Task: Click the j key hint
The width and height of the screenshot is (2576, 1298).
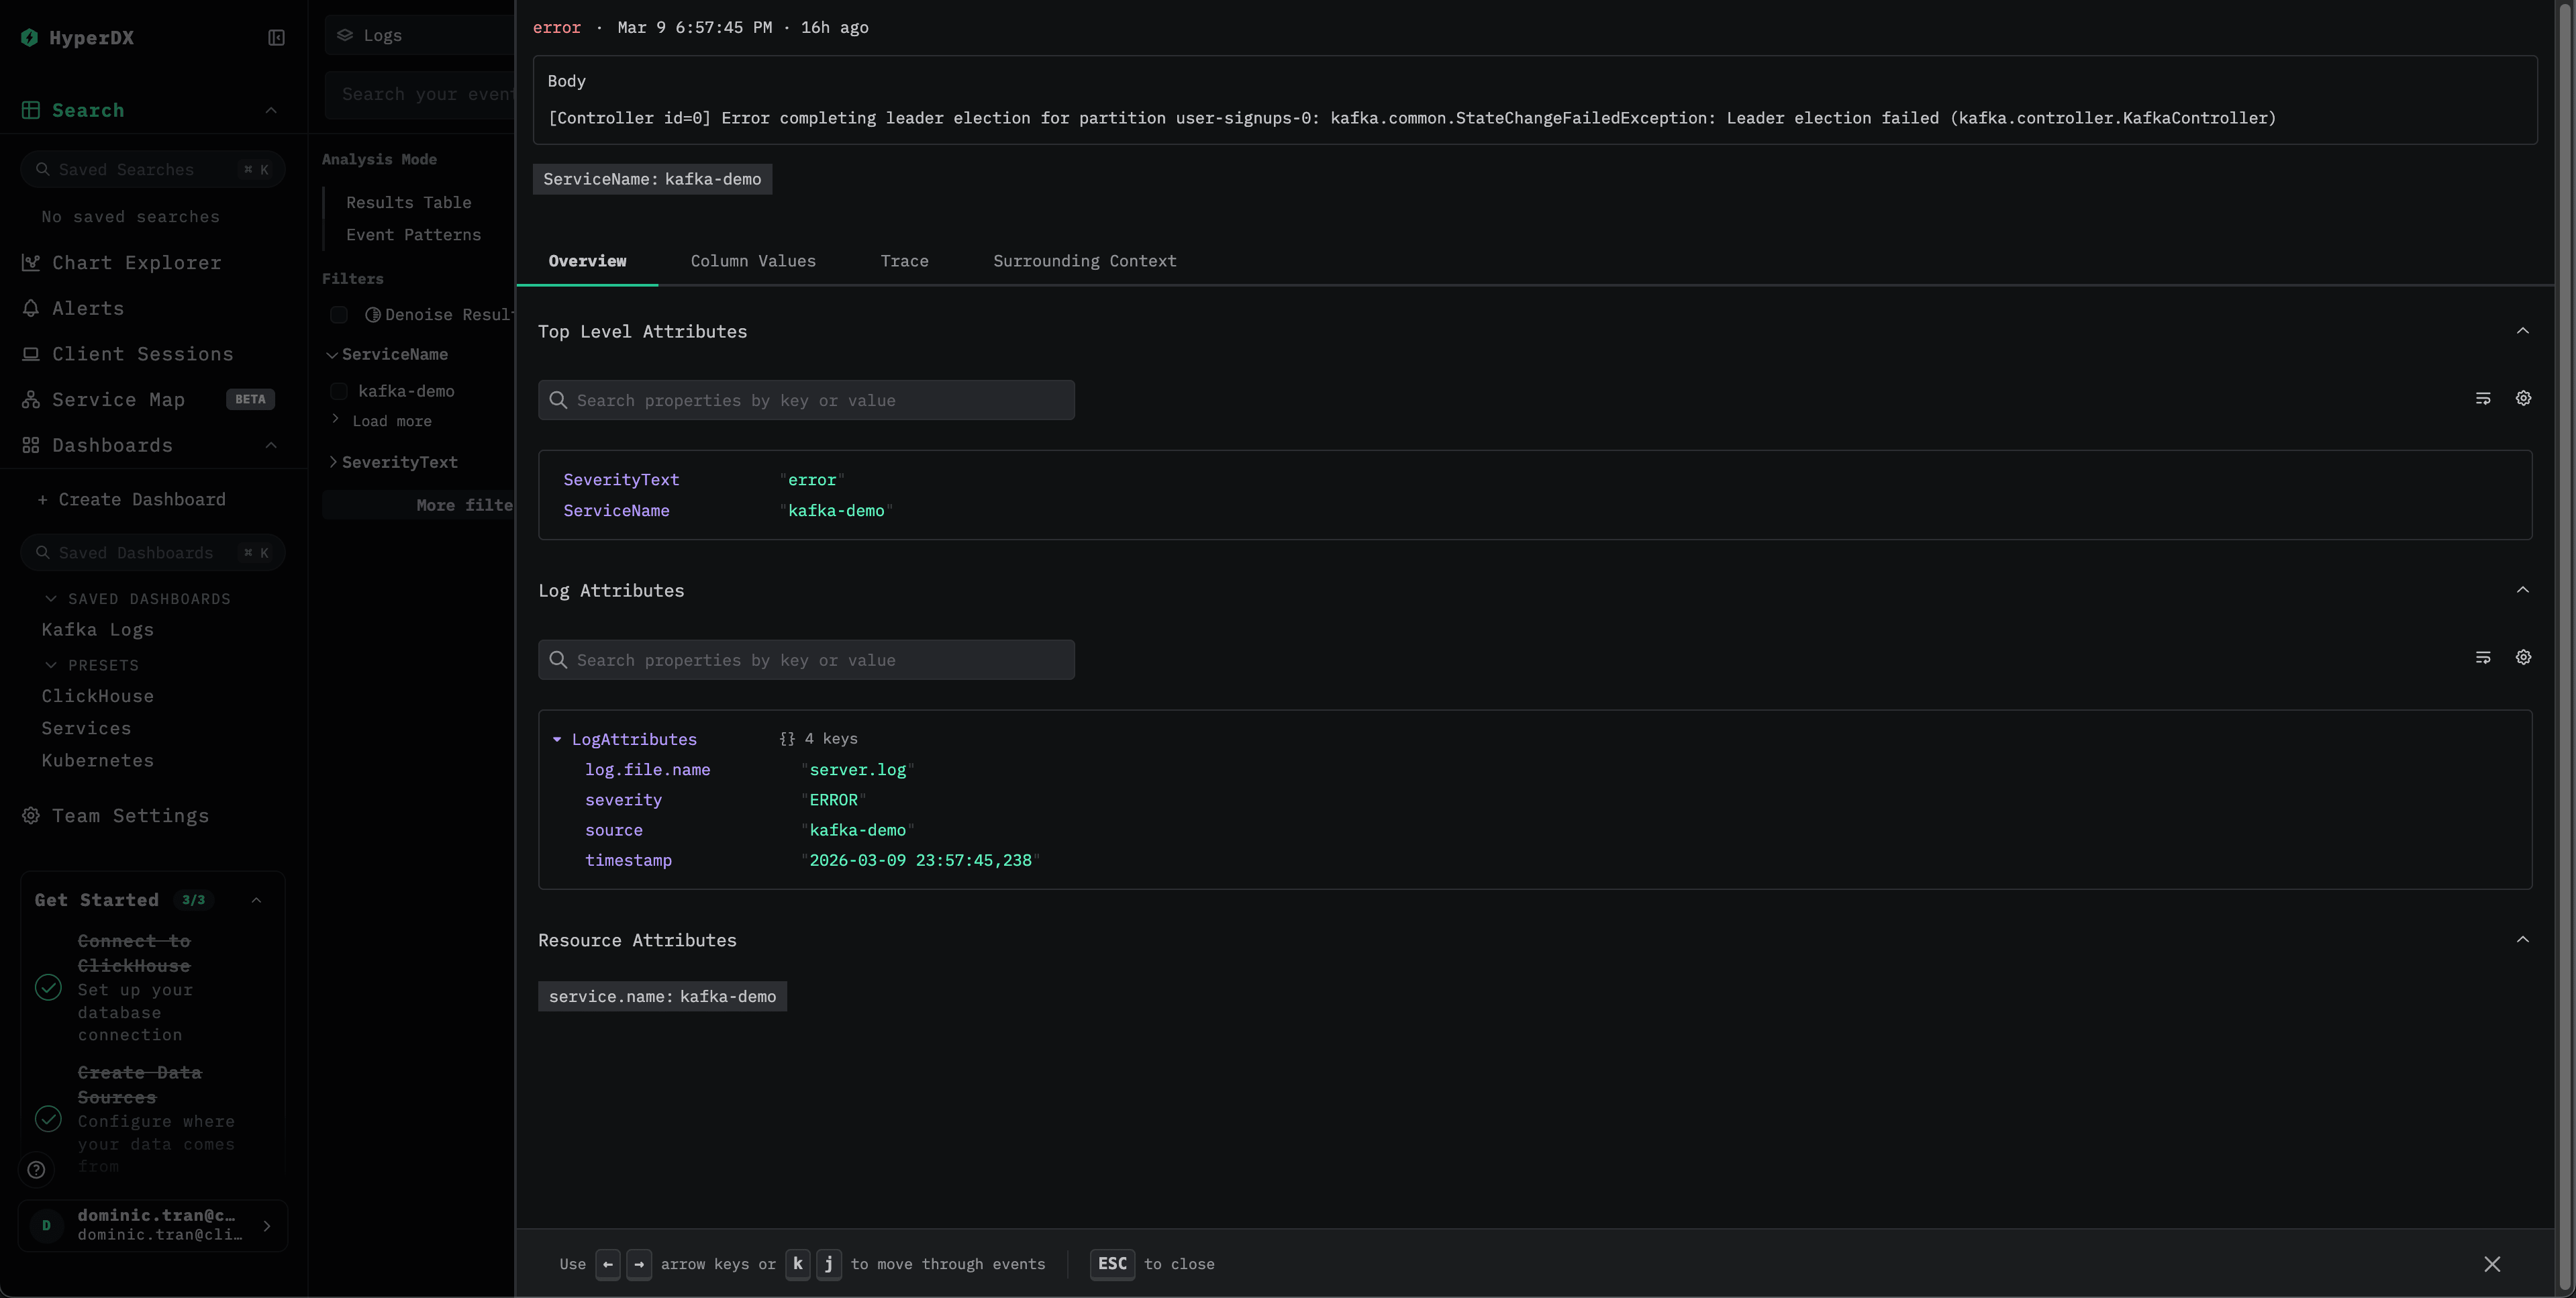Action: click(x=828, y=1264)
